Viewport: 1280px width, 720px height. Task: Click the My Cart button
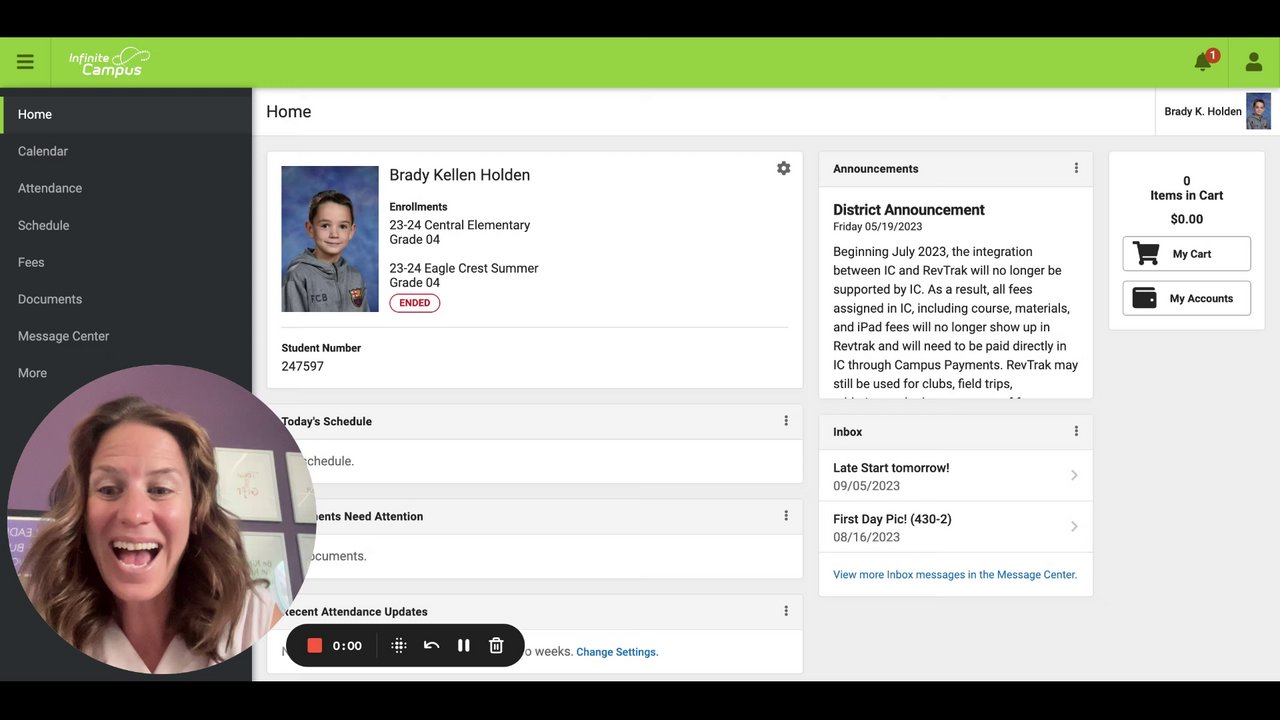1186,254
